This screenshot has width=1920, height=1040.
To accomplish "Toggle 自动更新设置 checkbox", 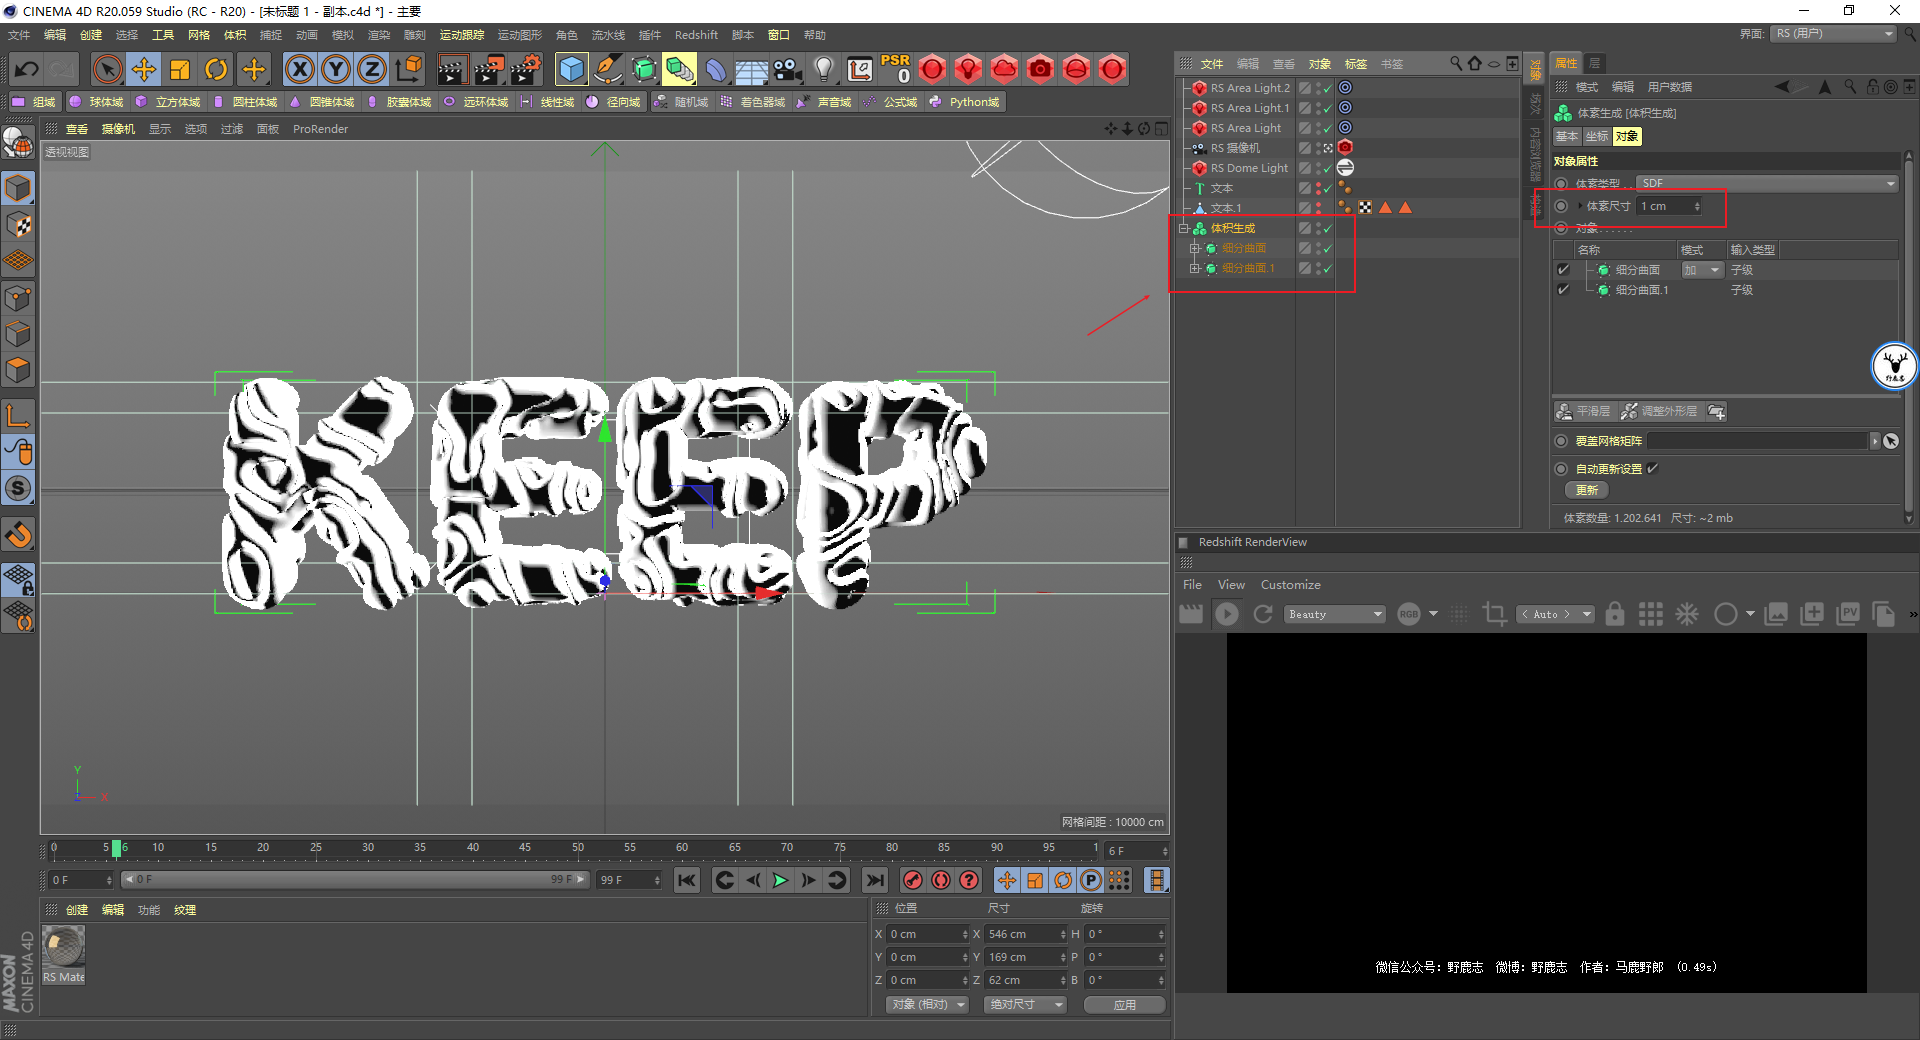I will click(x=1653, y=468).
